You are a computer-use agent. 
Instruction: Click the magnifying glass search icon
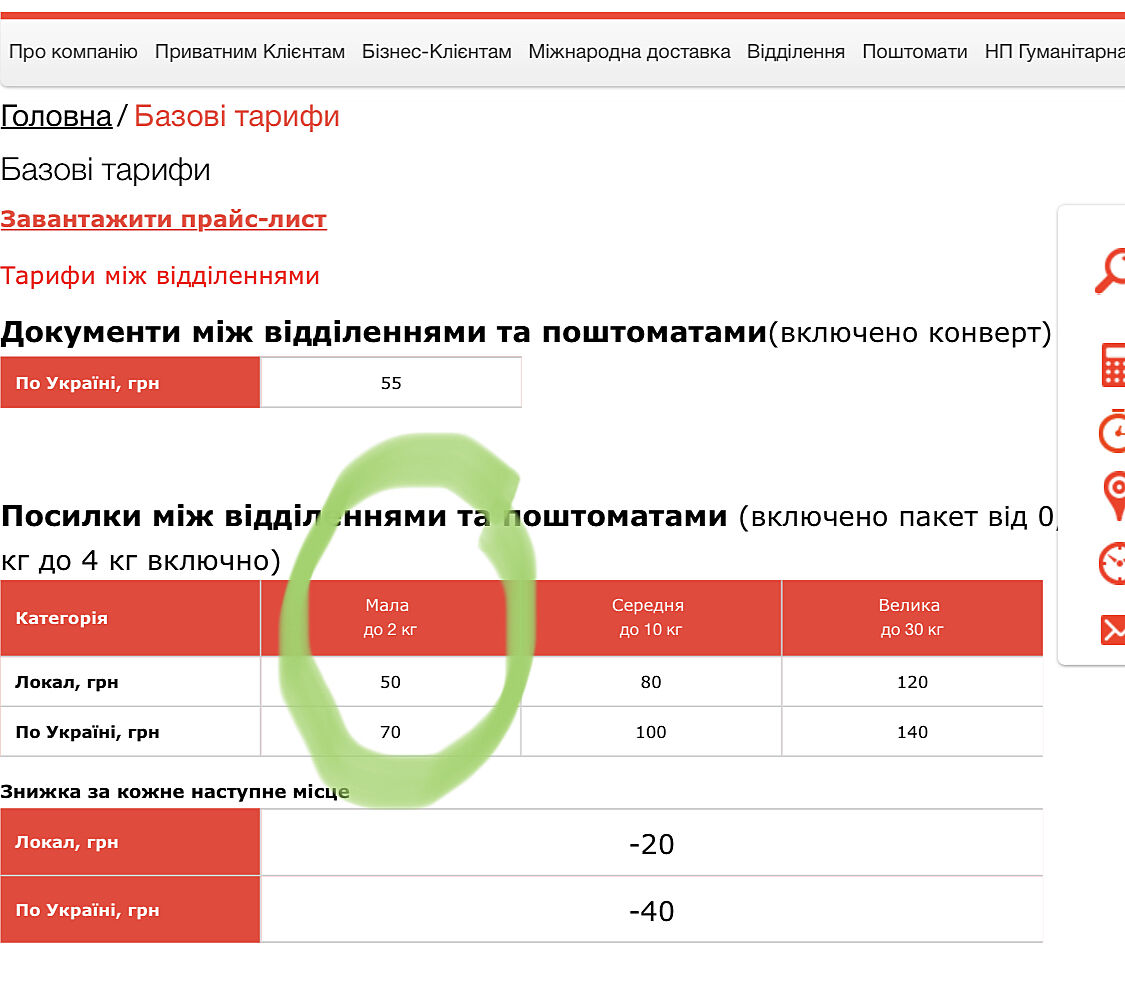1110,271
